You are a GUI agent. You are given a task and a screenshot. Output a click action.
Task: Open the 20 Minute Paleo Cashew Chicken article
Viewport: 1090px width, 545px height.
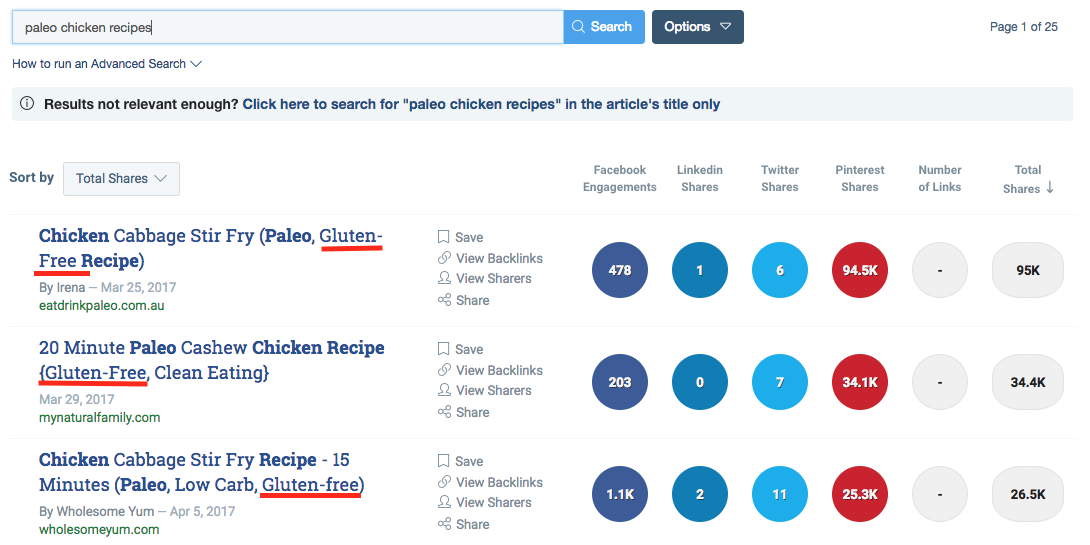coord(211,360)
